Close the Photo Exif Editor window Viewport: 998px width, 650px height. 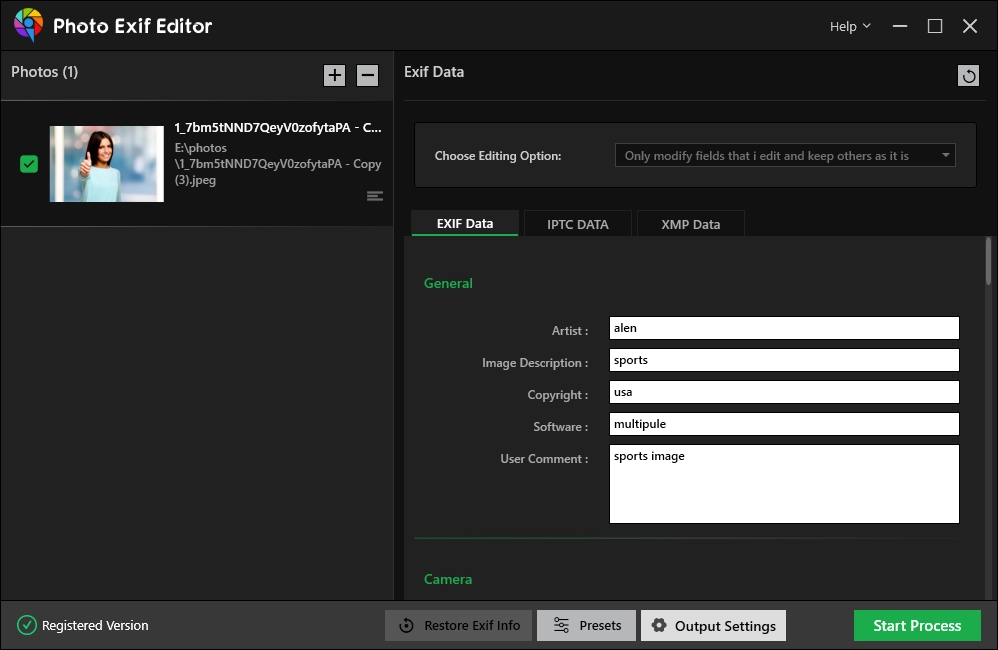point(970,26)
